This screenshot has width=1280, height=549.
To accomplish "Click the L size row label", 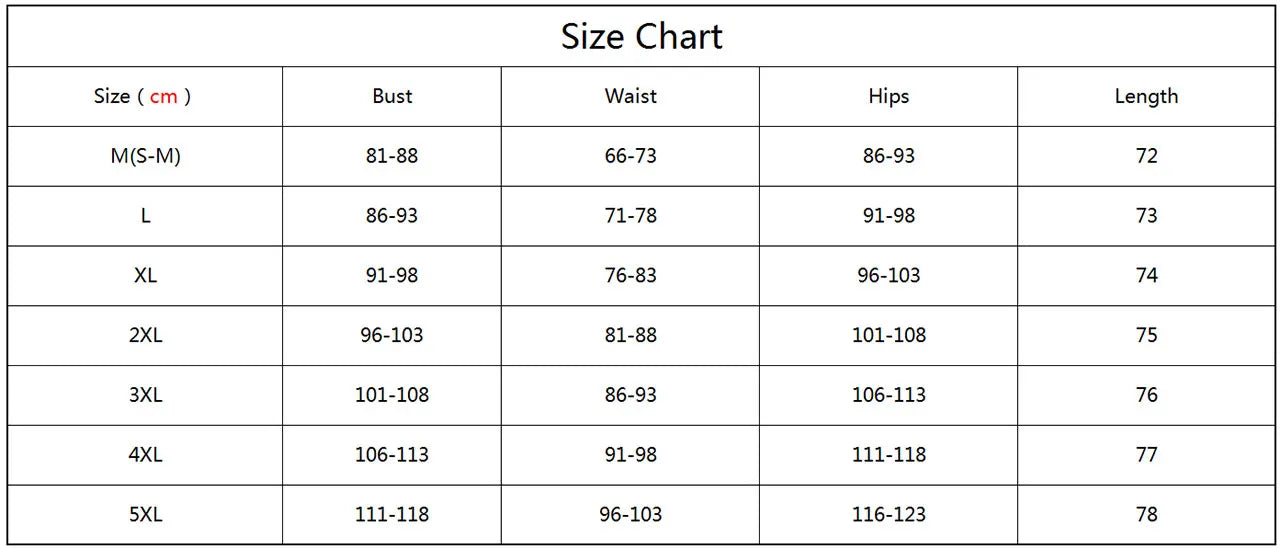I will point(145,216).
